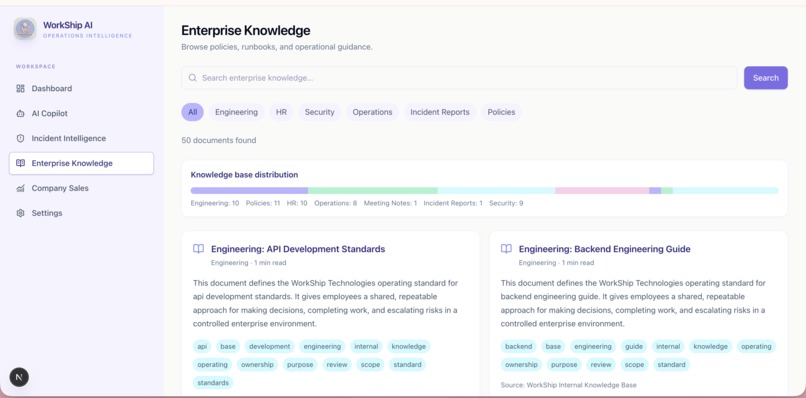Open Company Sales section

pyautogui.click(x=81, y=188)
